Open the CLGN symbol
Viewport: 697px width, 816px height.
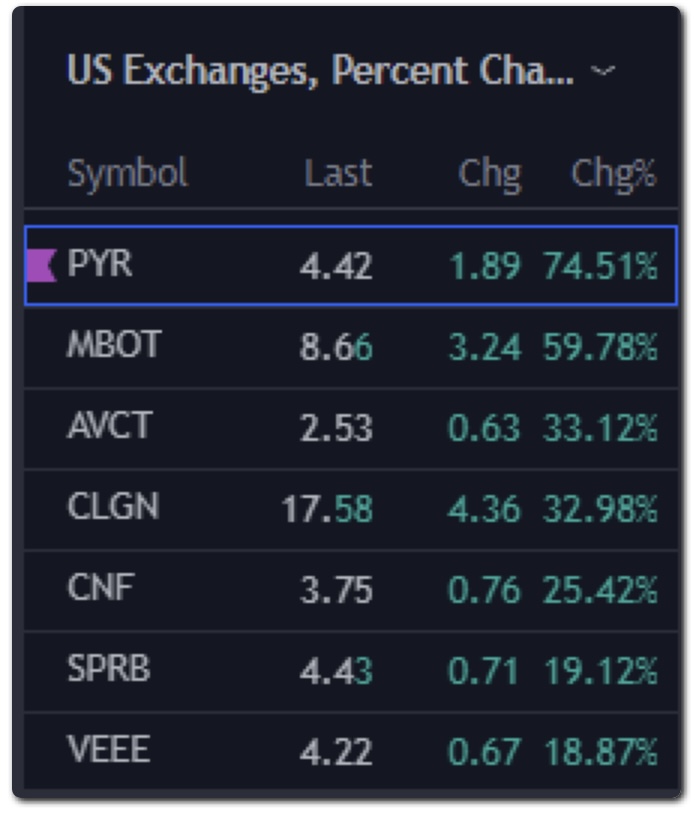point(112,508)
